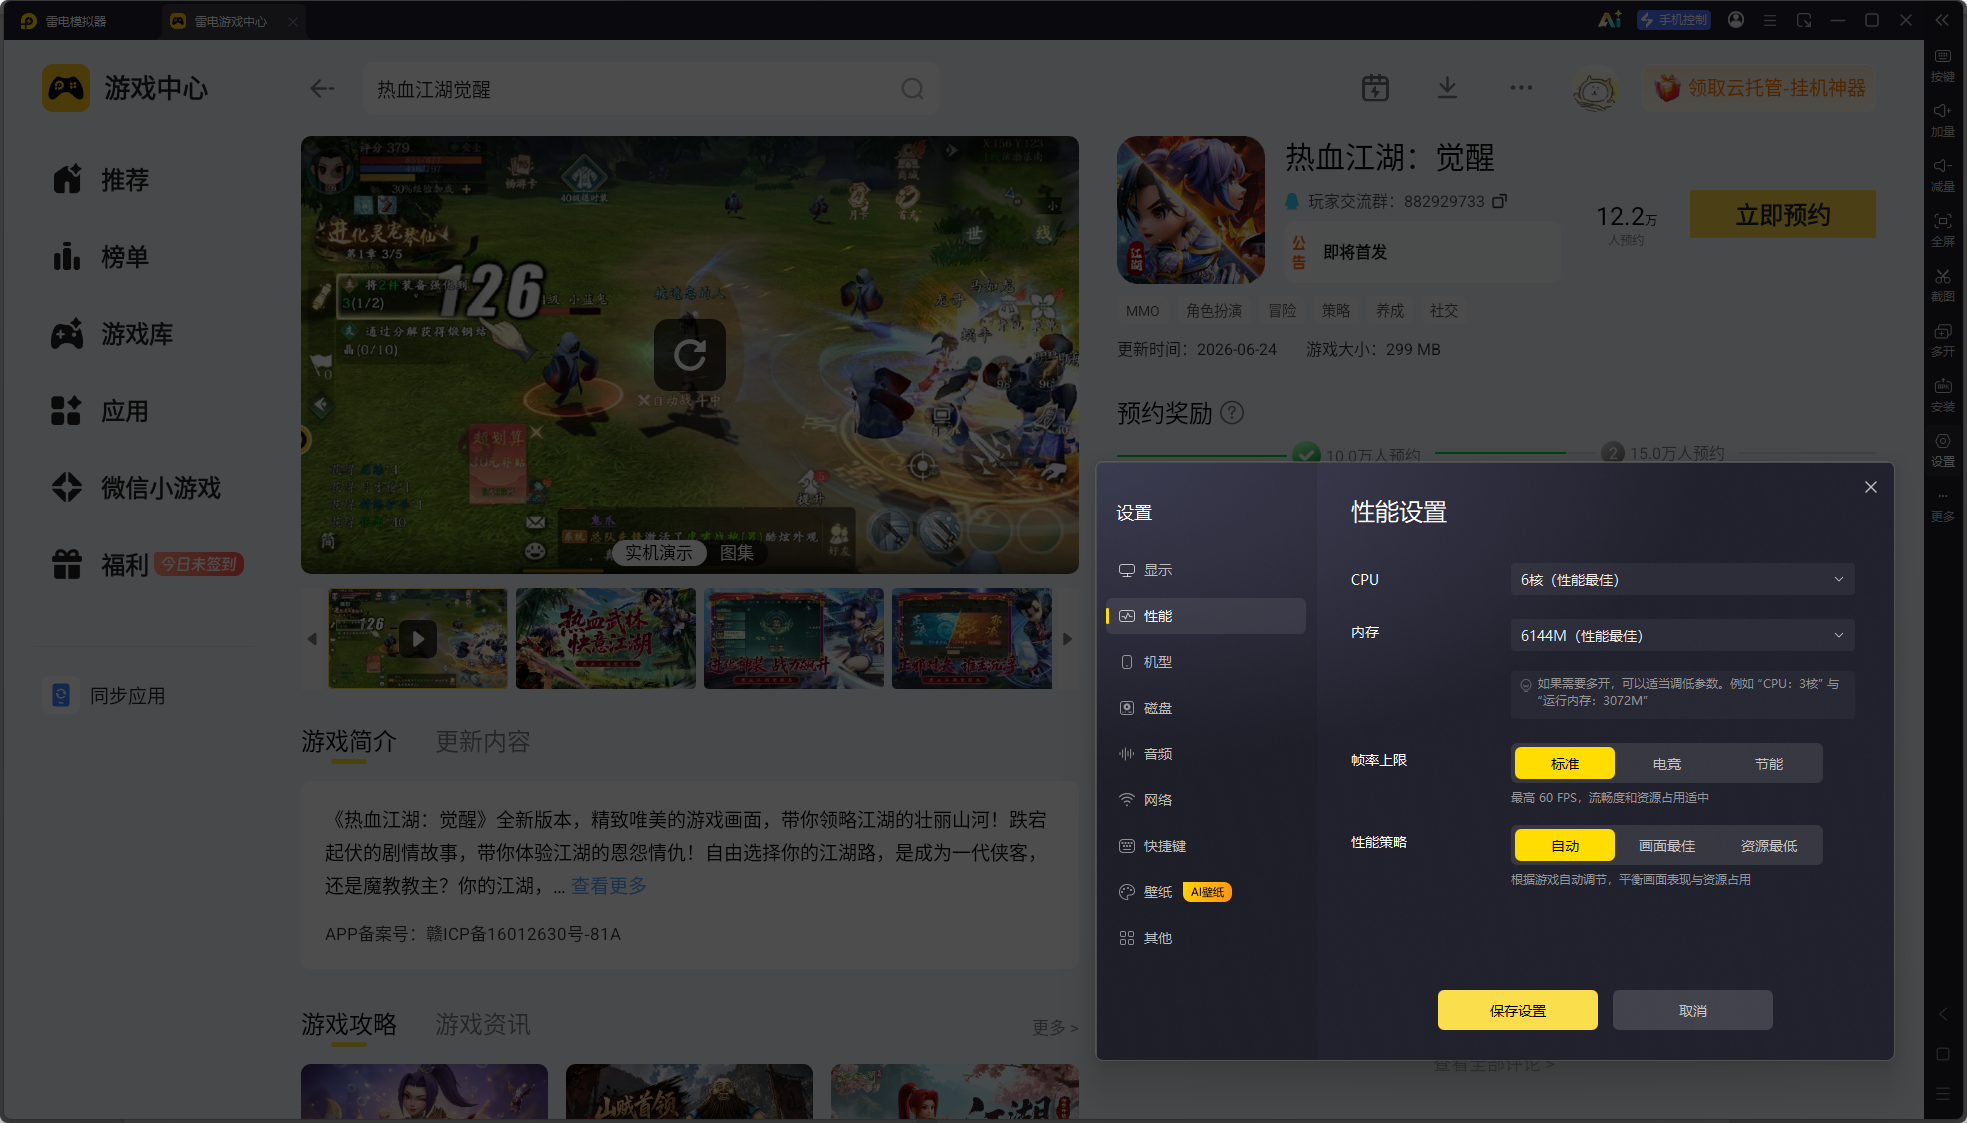
Task: Open 磁盘 settings section
Action: pos(1205,708)
